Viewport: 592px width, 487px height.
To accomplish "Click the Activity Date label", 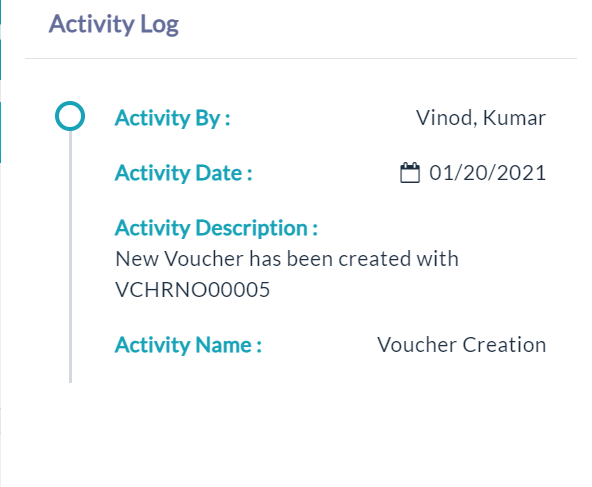I will pos(183,173).
